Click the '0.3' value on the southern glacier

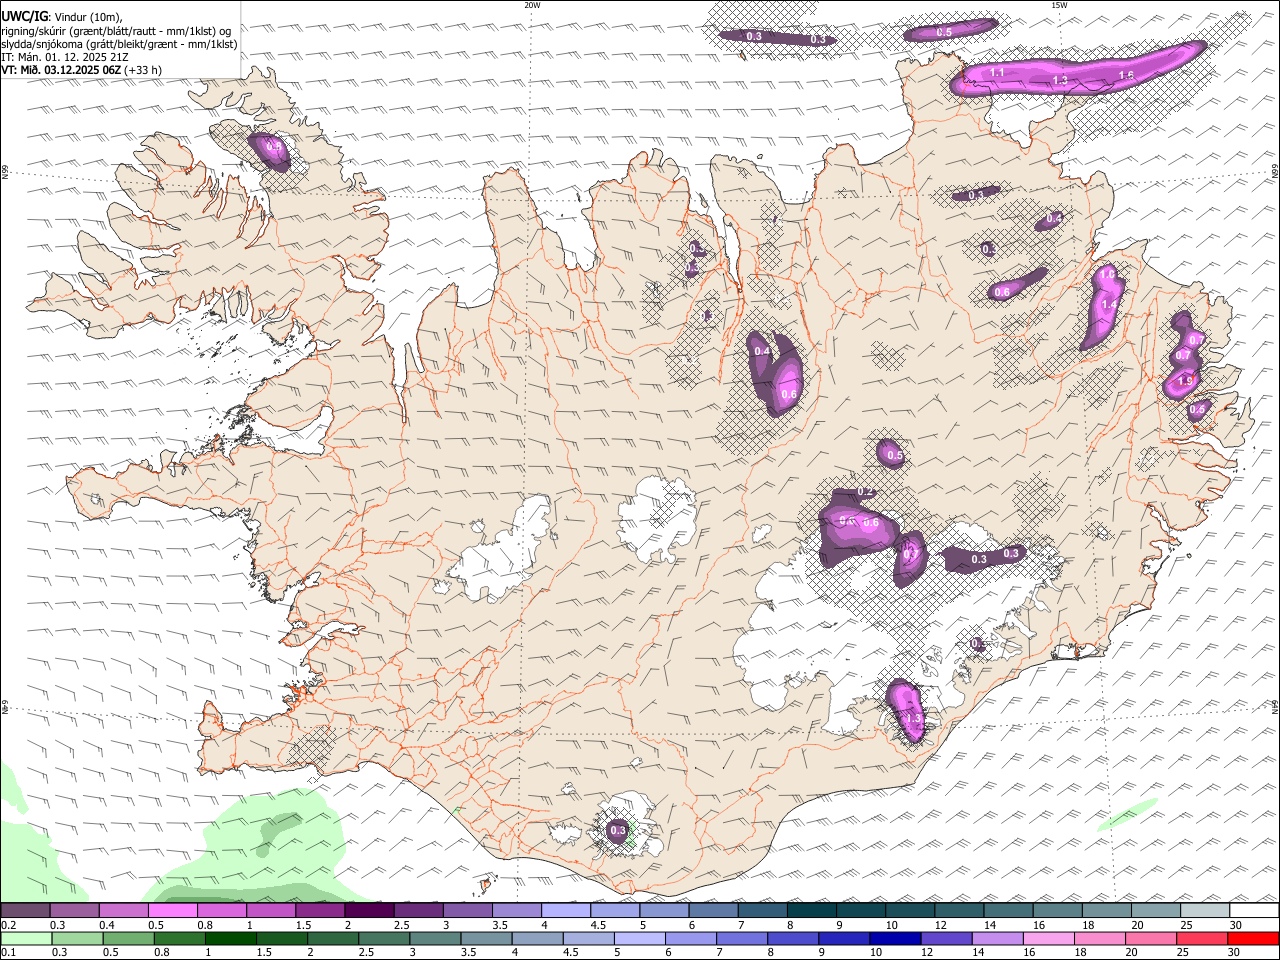(618, 830)
